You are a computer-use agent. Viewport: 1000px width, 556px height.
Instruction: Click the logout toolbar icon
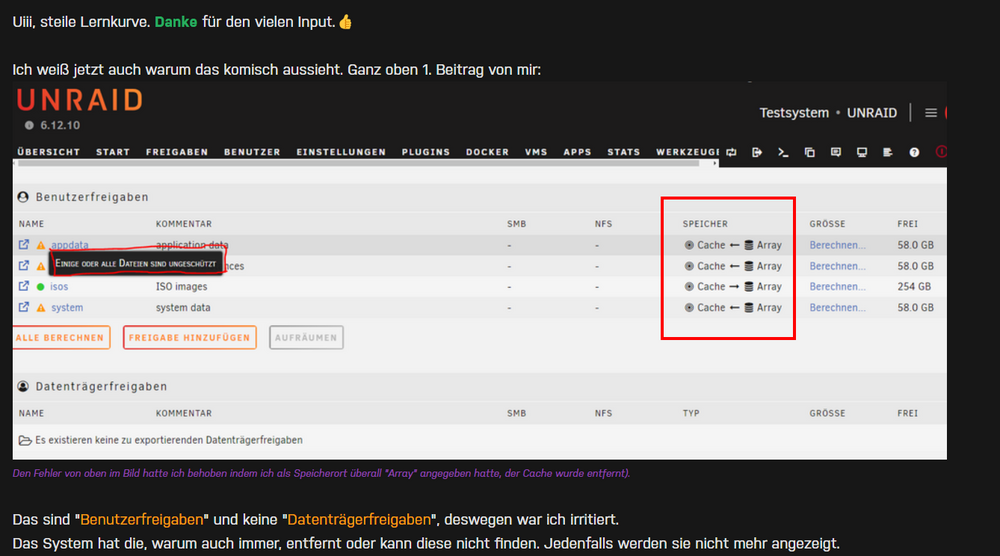pyautogui.click(x=757, y=152)
